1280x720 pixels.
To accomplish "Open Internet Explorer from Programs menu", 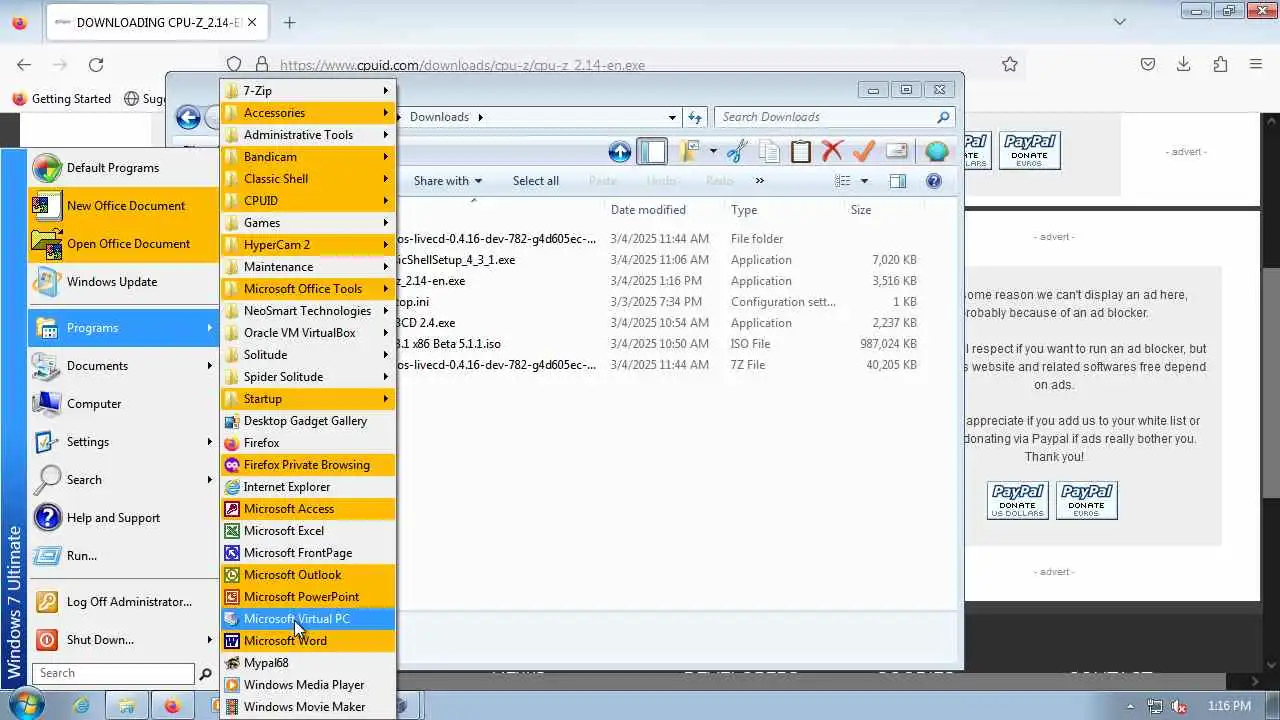I will pyautogui.click(x=308, y=487).
